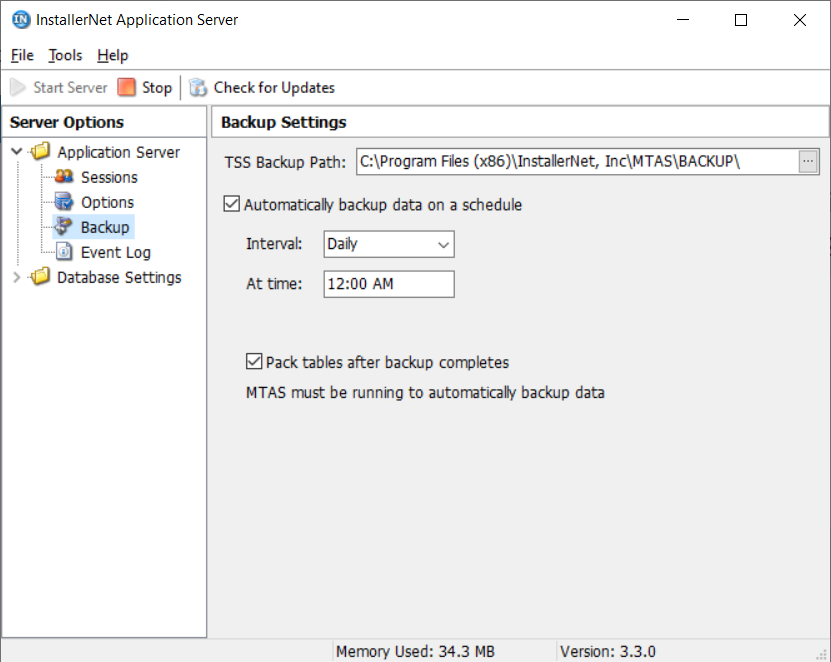Click the window resize grip in status bar
This screenshot has height=662, width=831.
822,655
